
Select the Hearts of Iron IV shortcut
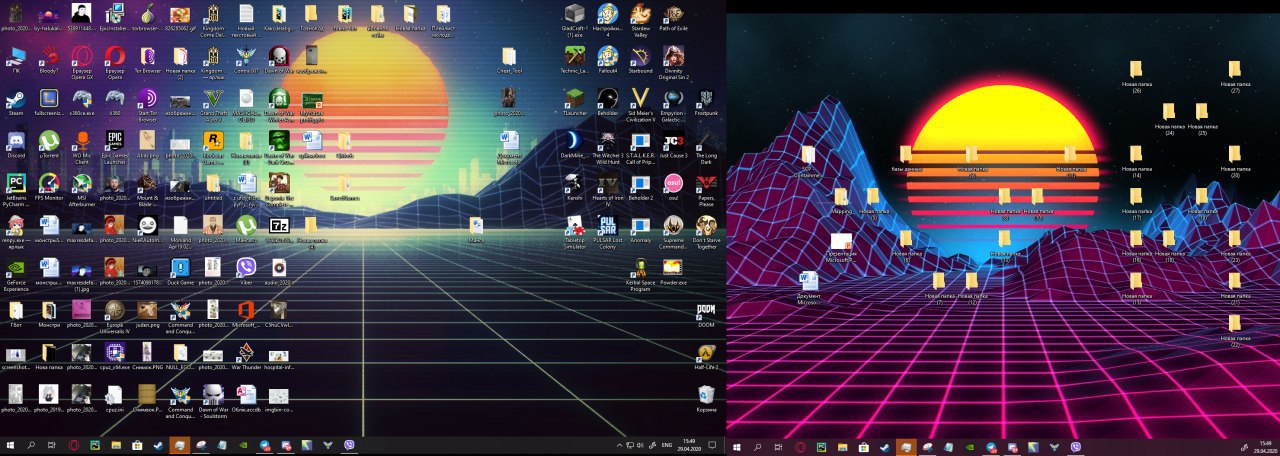[607, 188]
